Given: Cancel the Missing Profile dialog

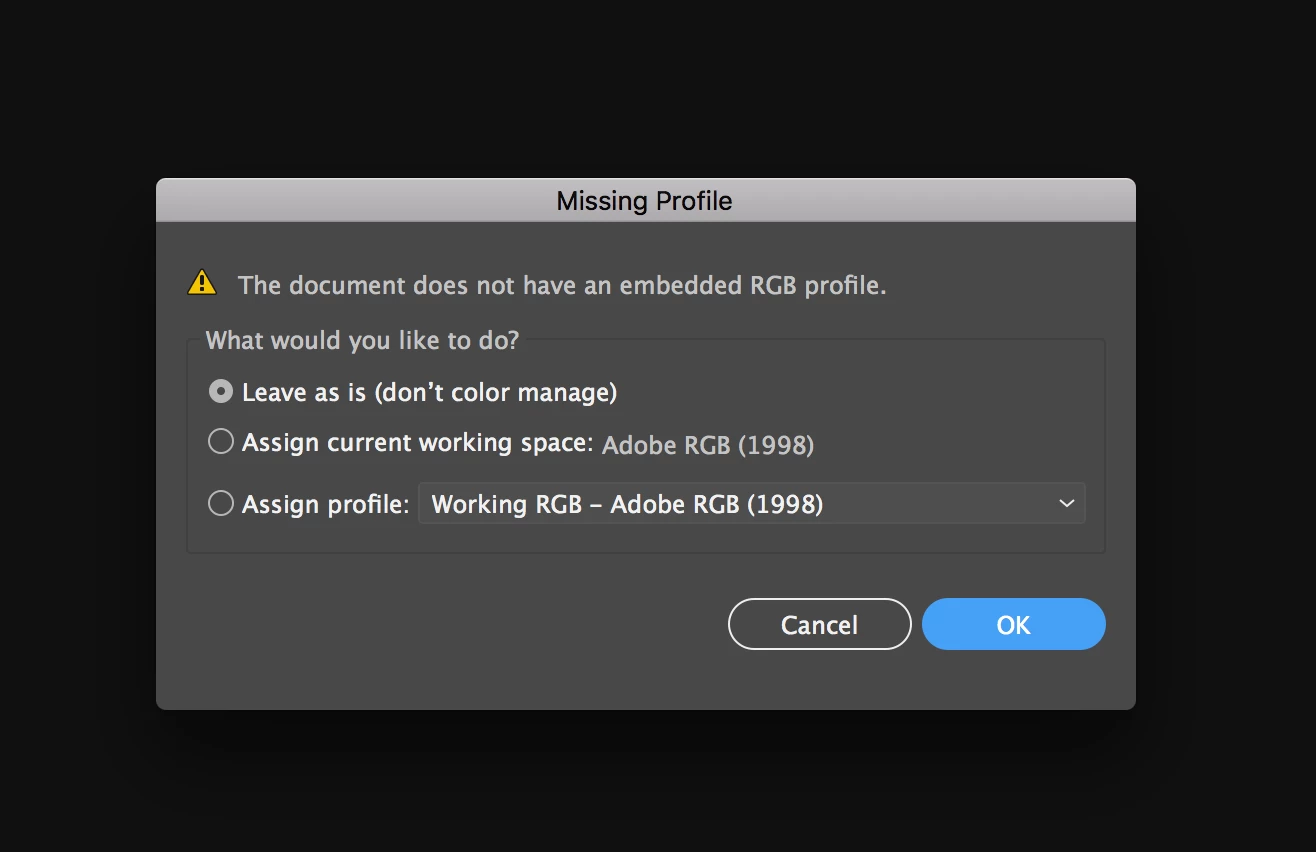Looking at the screenshot, I should pos(819,625).
